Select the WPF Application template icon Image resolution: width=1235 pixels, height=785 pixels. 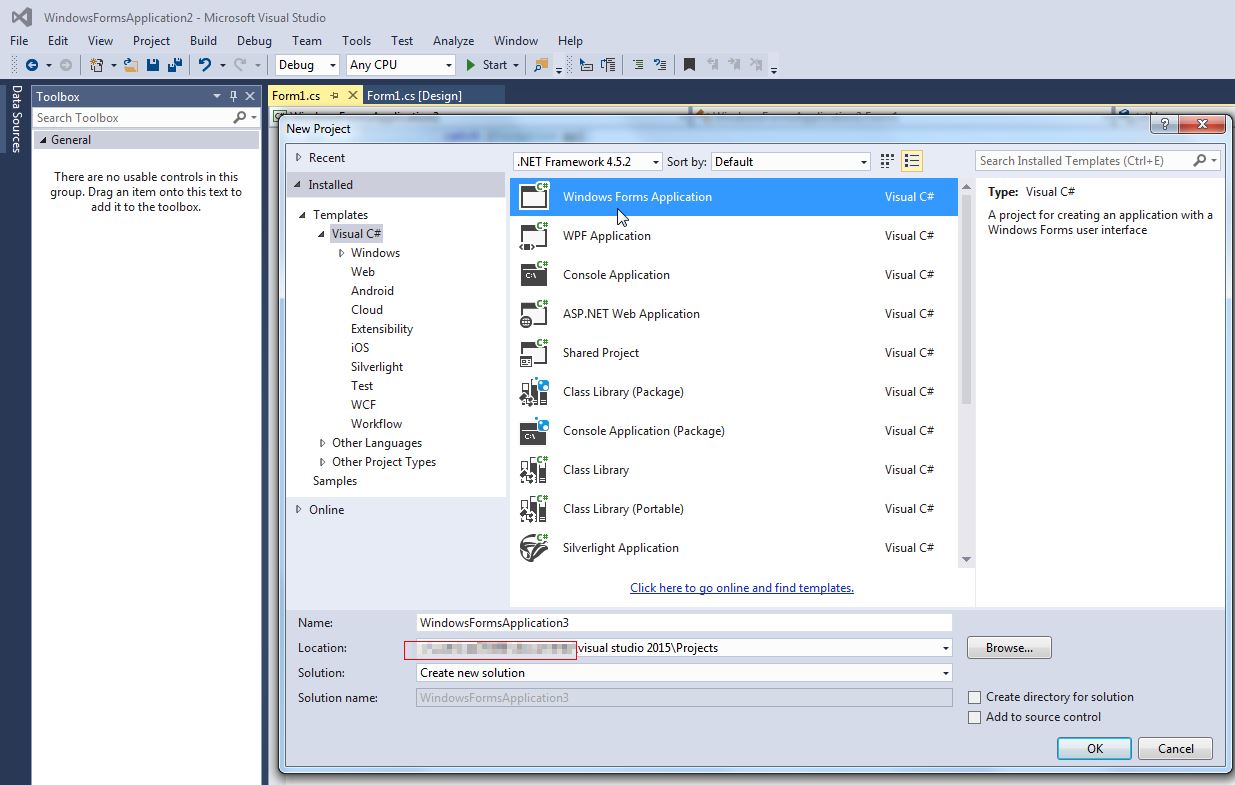coord(534,235)
